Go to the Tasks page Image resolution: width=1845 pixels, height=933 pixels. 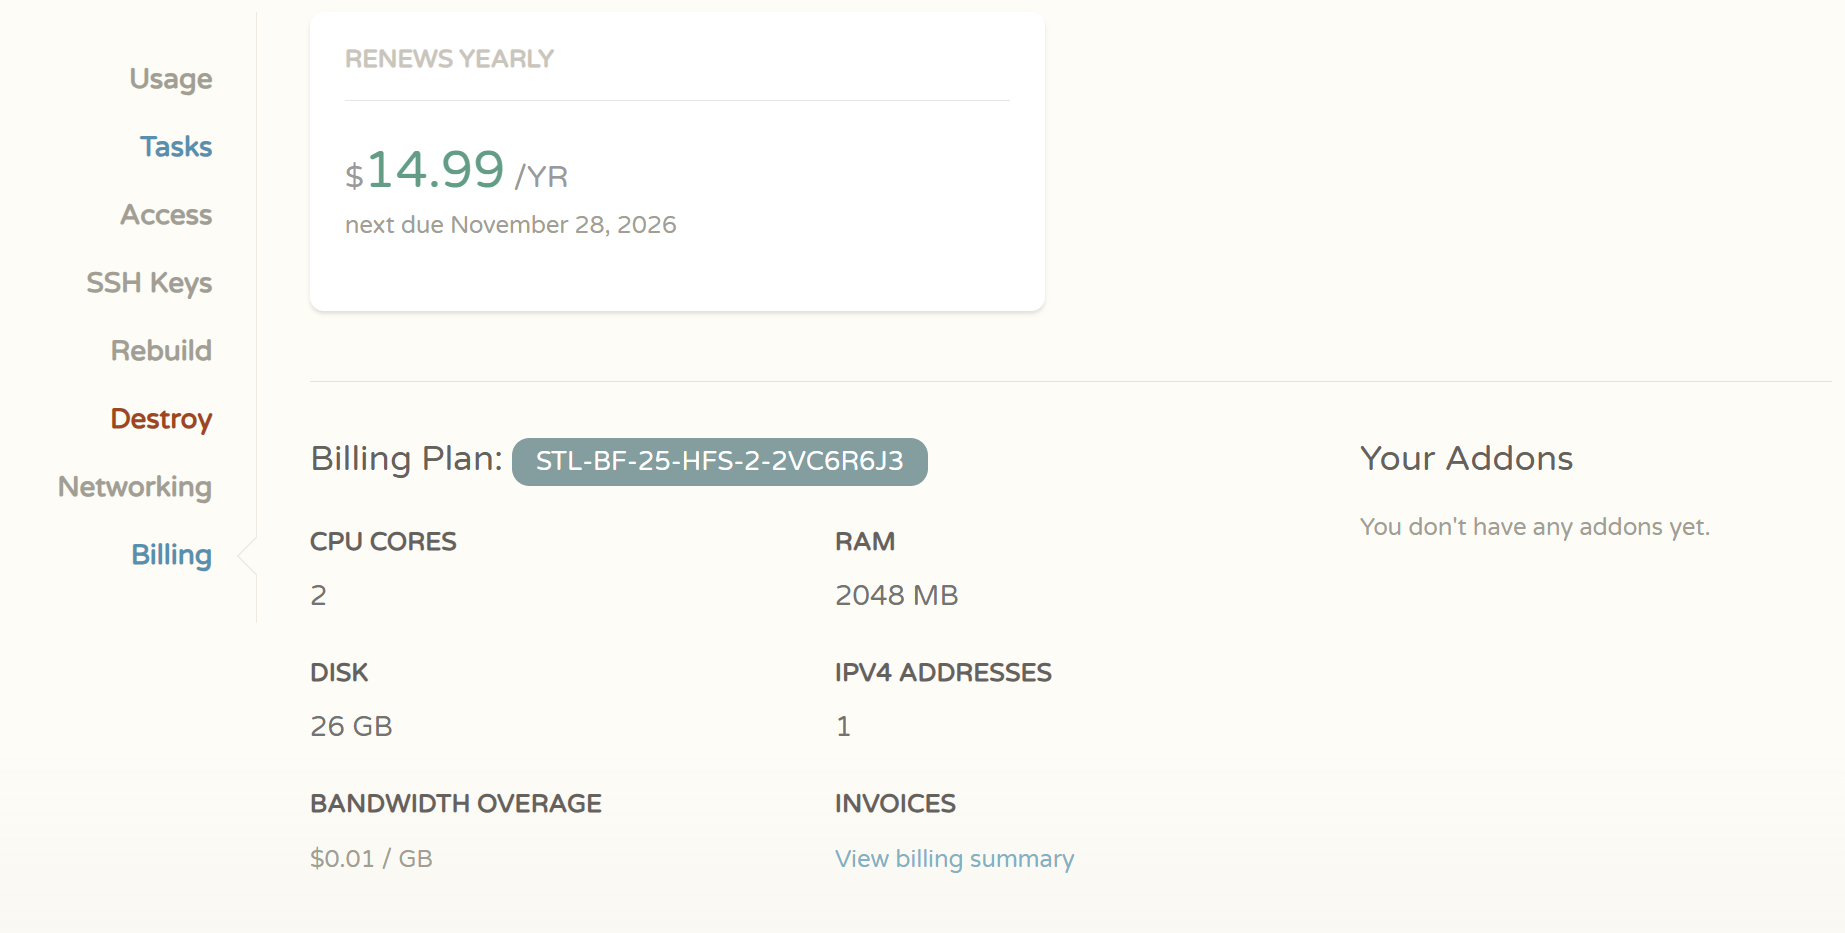pos(176,147)
